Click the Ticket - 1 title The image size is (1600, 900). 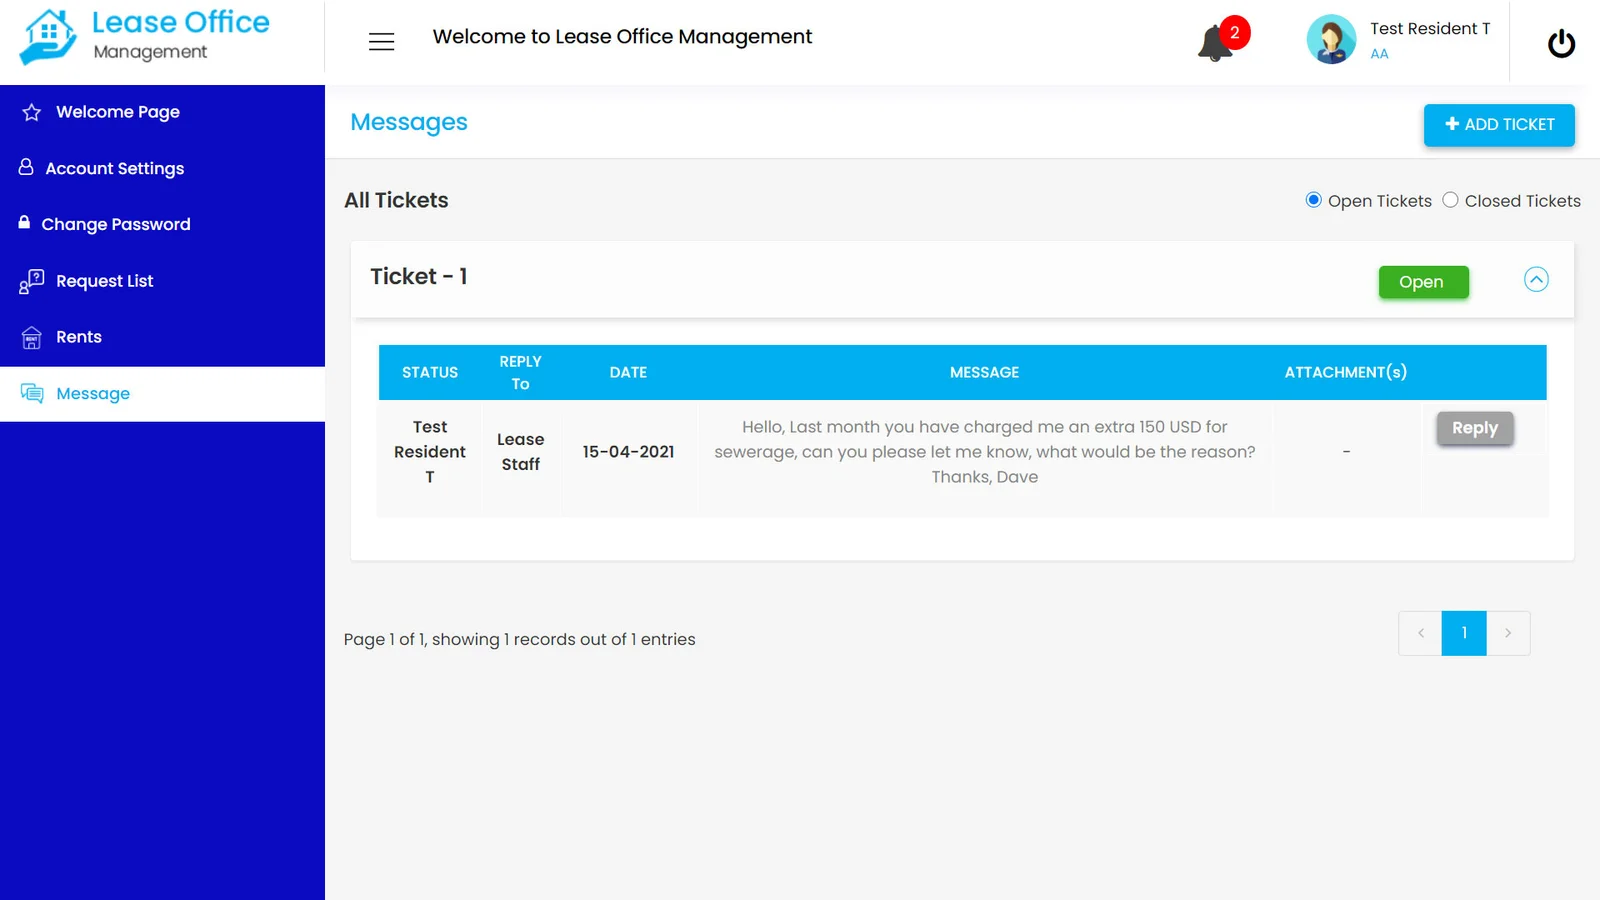tap(419, 277)
